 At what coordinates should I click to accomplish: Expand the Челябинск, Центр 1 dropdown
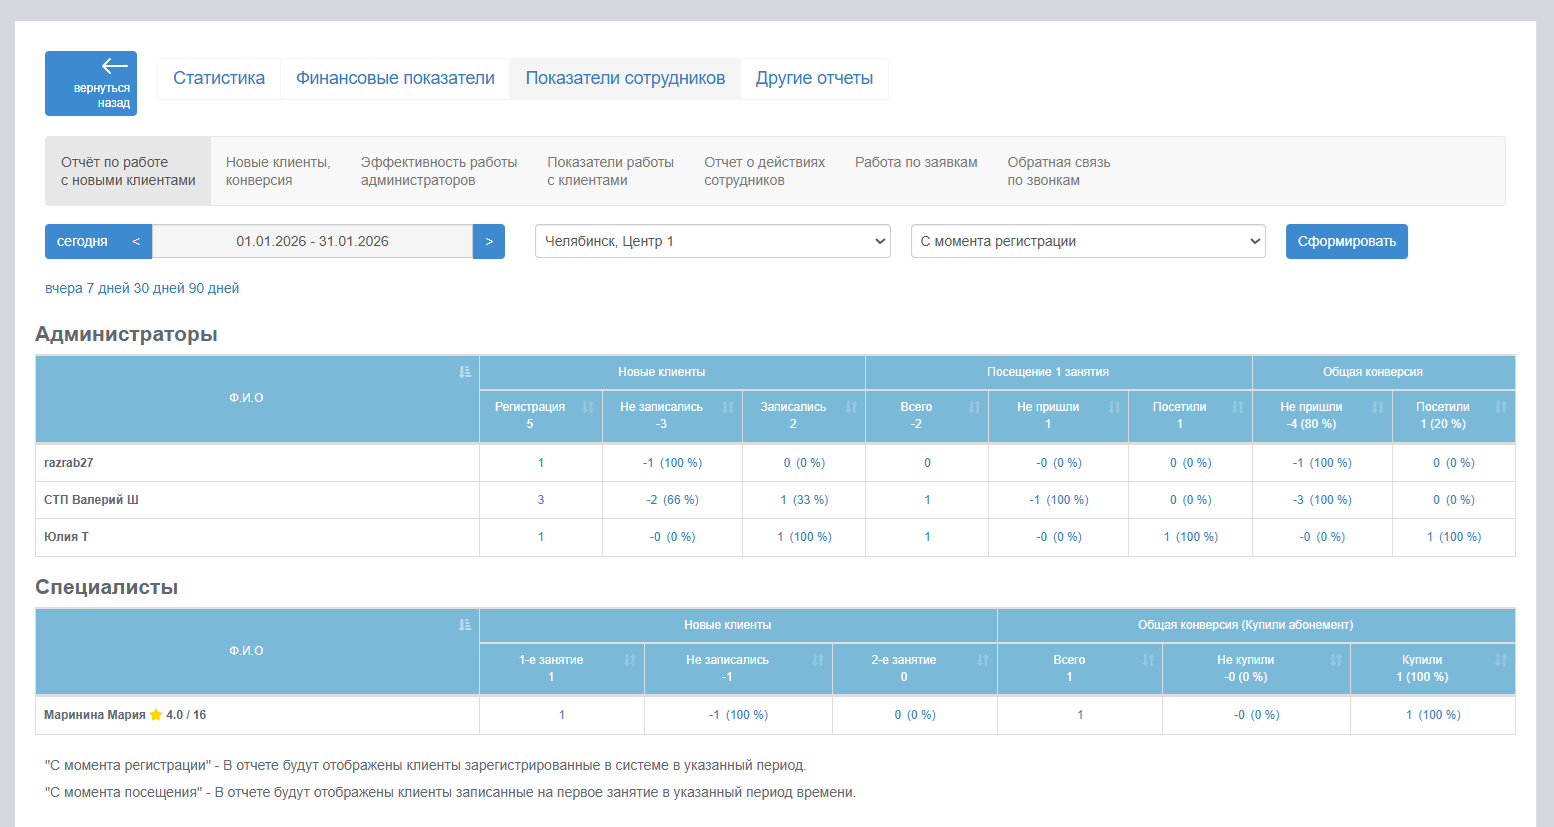point(713,241)
